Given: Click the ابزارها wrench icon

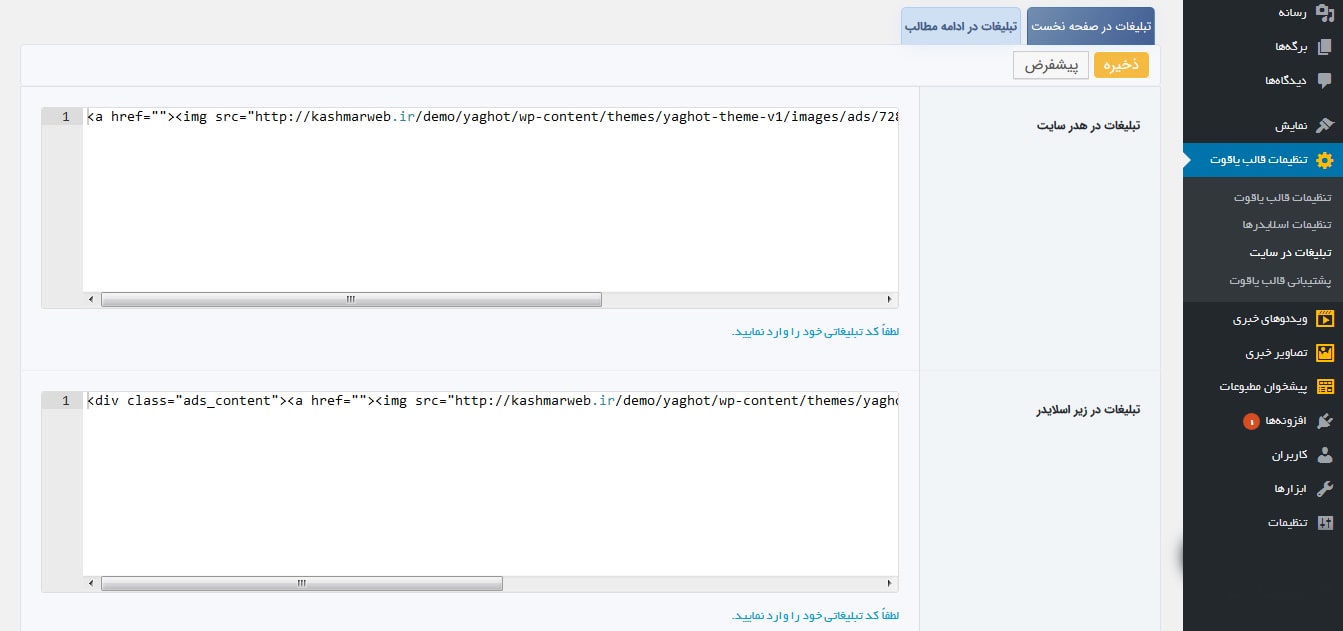Looking at the screenshot, I should [x=1324, y=489].
